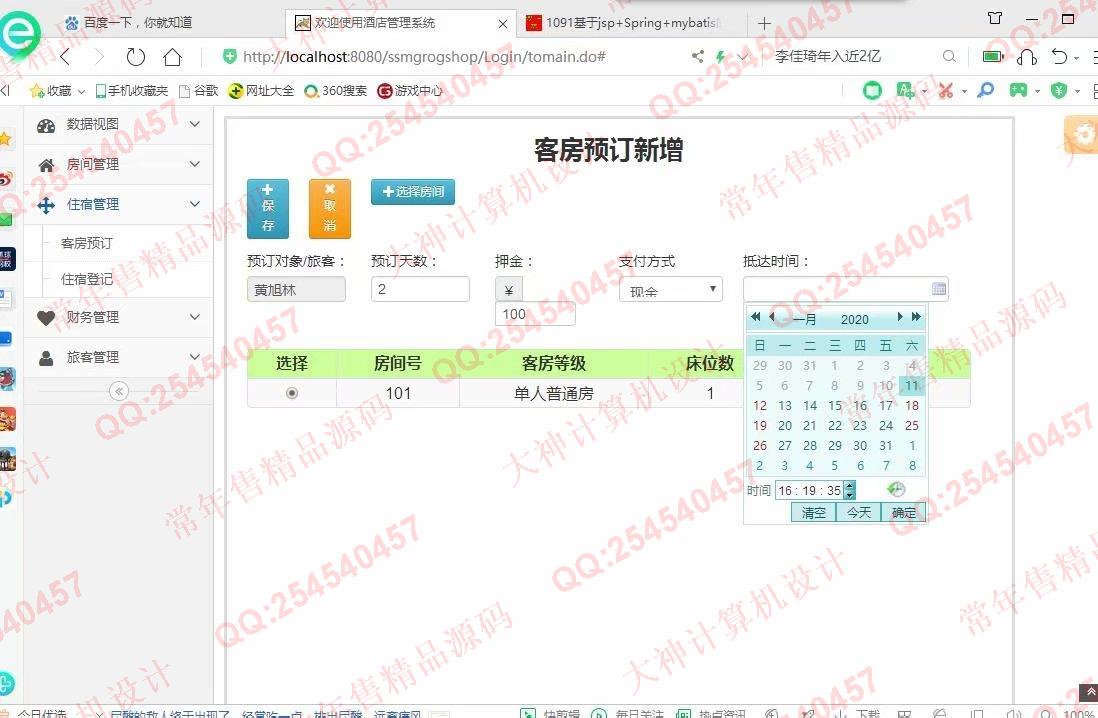Open the headphone icon in the toolbar
The width and height of the screenshot is (1098, 718).
[x=1027, y=57]
